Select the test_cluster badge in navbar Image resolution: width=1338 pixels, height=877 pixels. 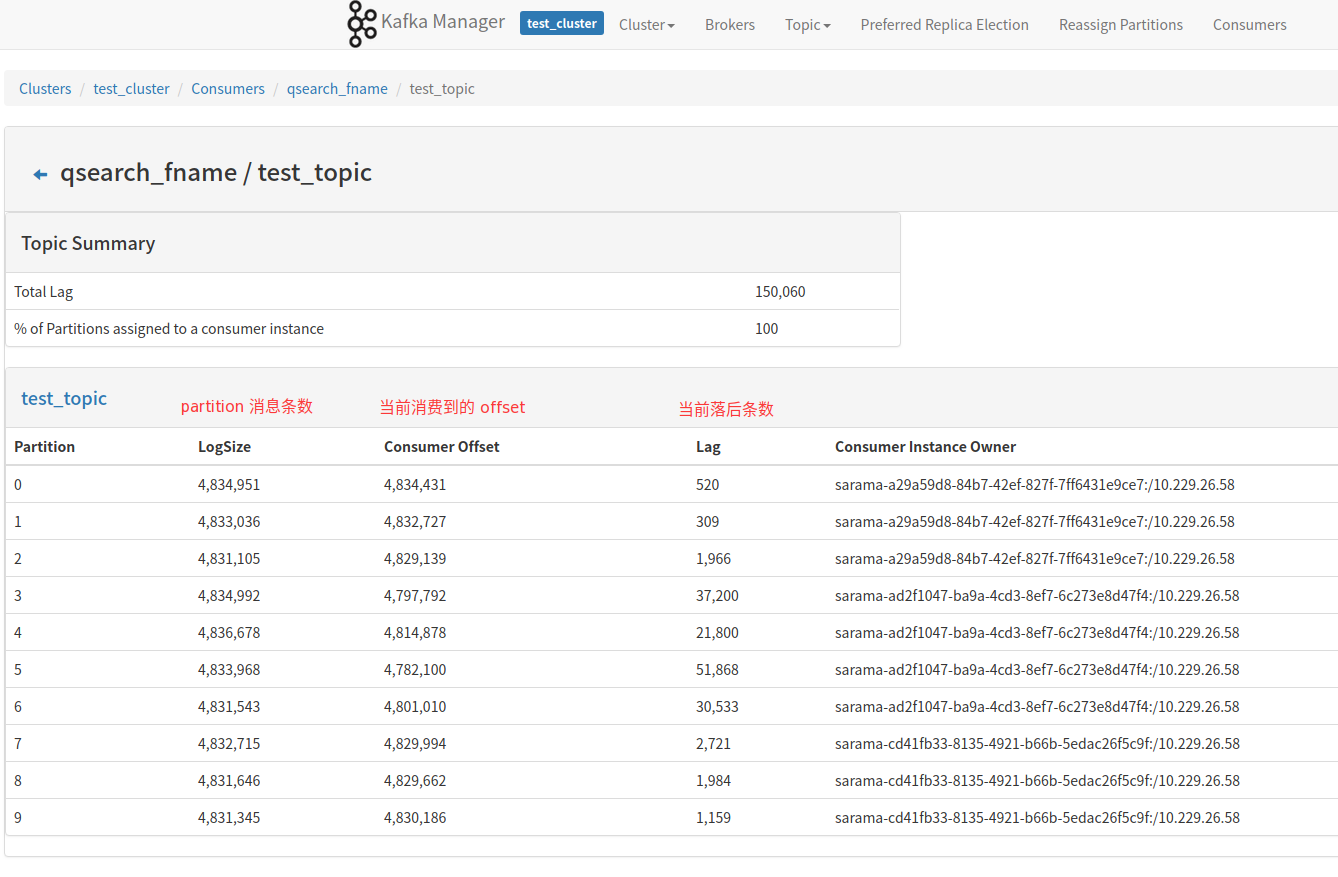point(562,23)
